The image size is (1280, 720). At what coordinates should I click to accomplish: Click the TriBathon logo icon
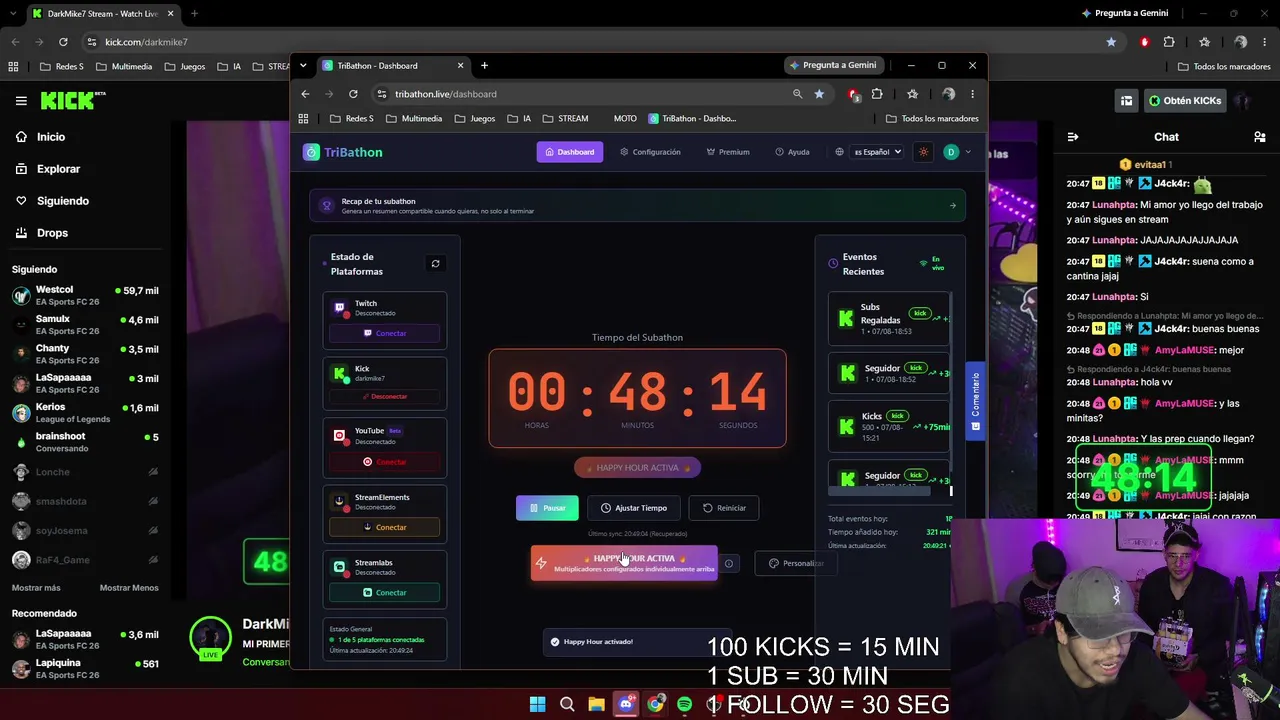tap(312, 152)
